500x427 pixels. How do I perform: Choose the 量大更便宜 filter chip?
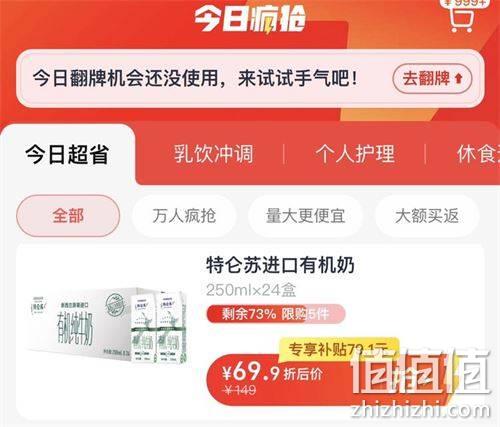tap(305, 216)
